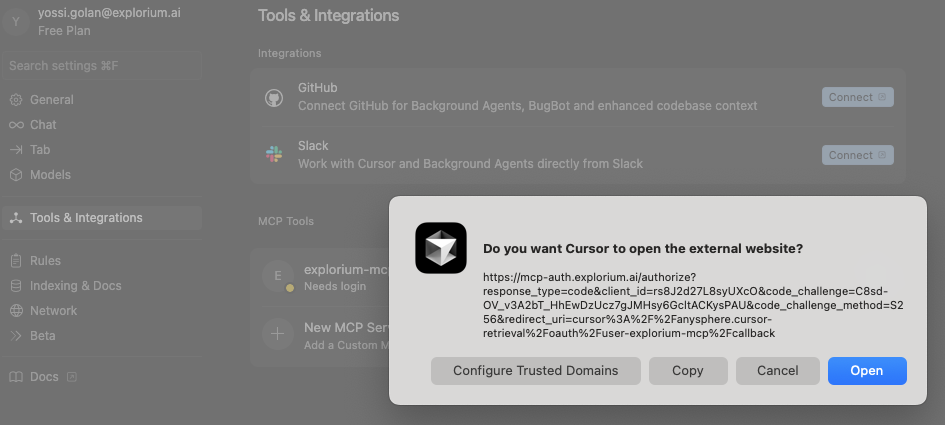Open Models settings
Image resolution: width=945 pixels, height=425 pixels.
(x=101, y=175)
